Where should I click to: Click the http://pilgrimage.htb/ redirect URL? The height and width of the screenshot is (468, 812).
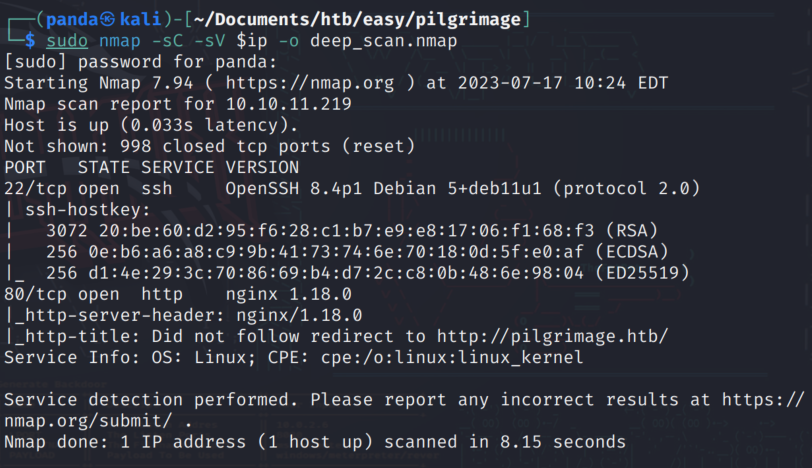pyautogui.click(x=553, y=337)
